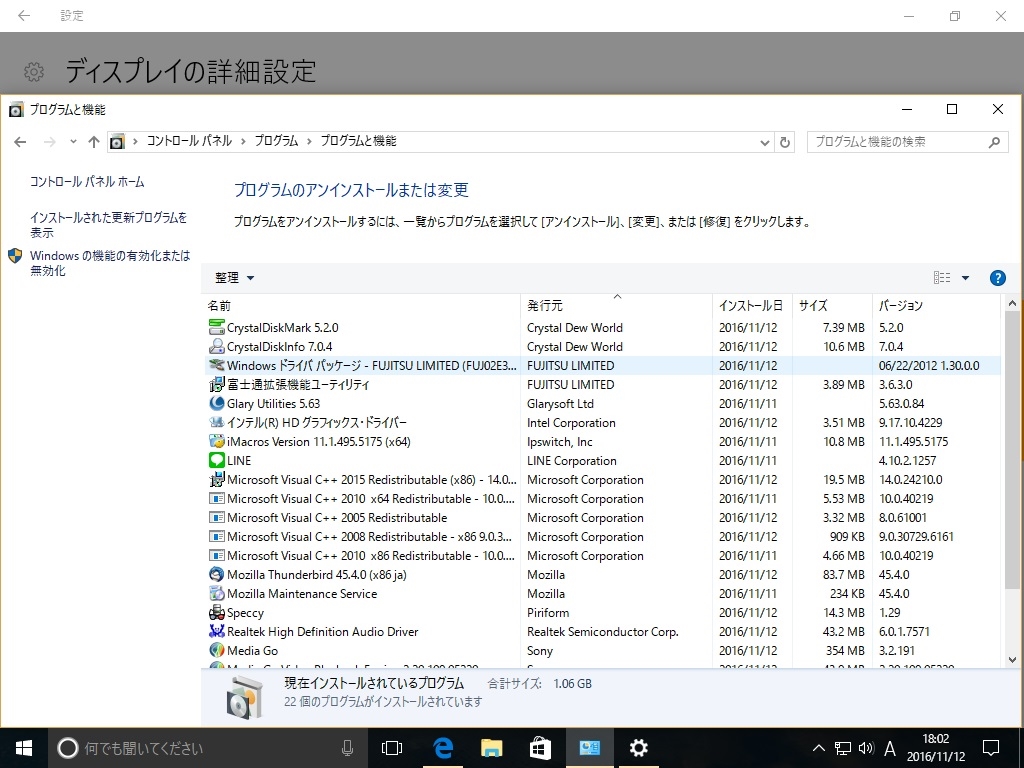Sort by the 発行元 column header
The image size is (1024, 768).
point(545,305)
